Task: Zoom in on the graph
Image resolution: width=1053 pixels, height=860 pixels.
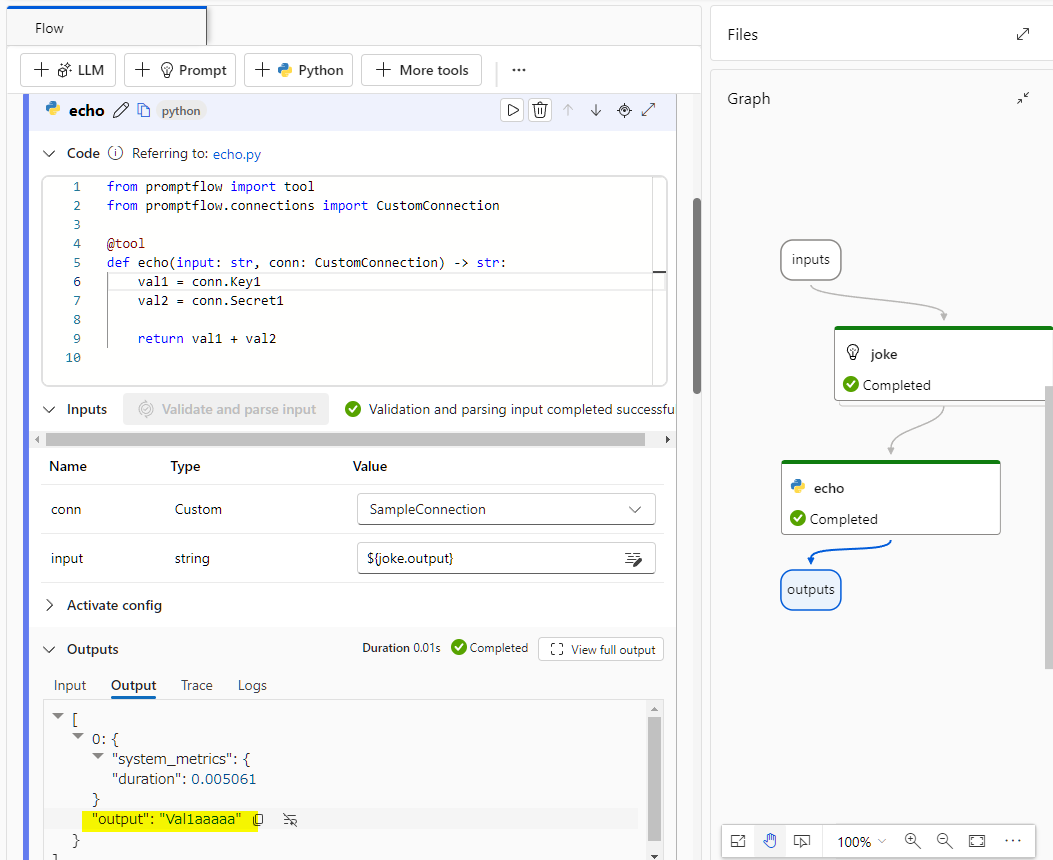Action: [x=912, y=841]
